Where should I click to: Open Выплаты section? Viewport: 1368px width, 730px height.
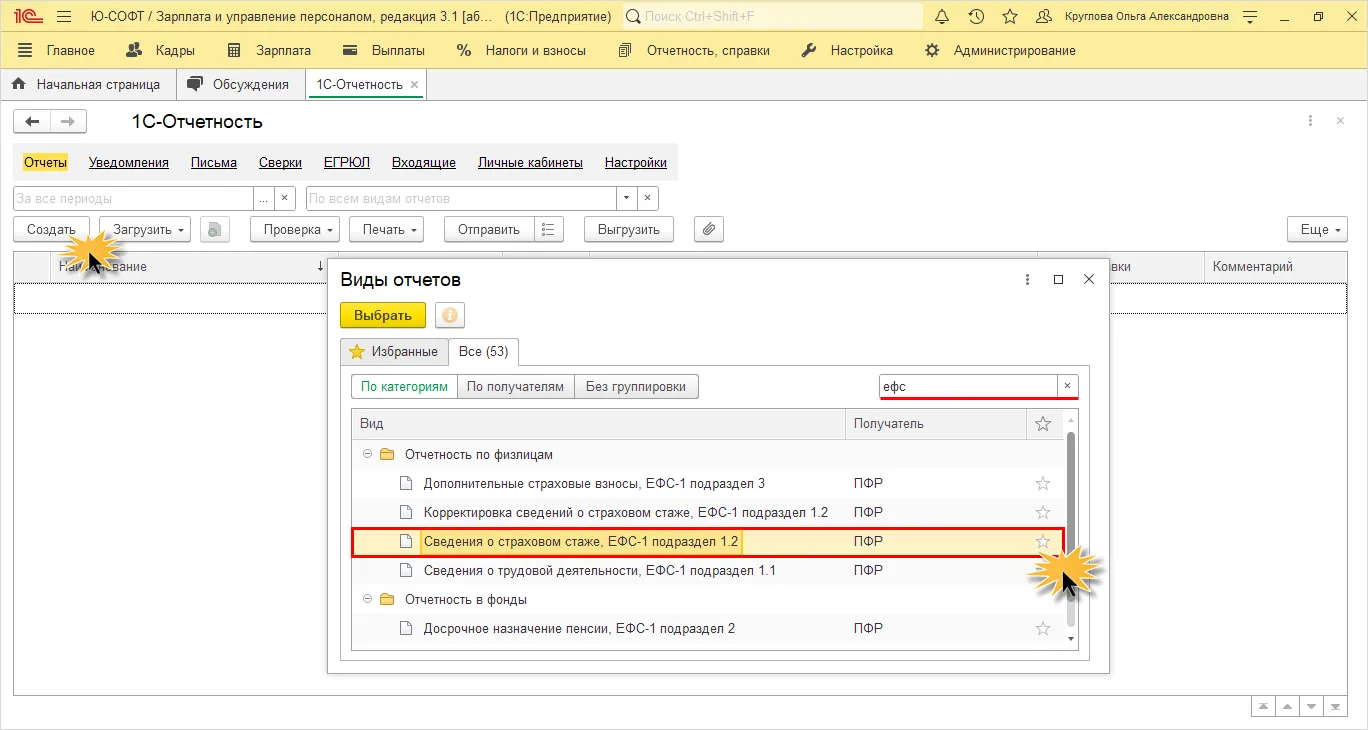(384, 50)
